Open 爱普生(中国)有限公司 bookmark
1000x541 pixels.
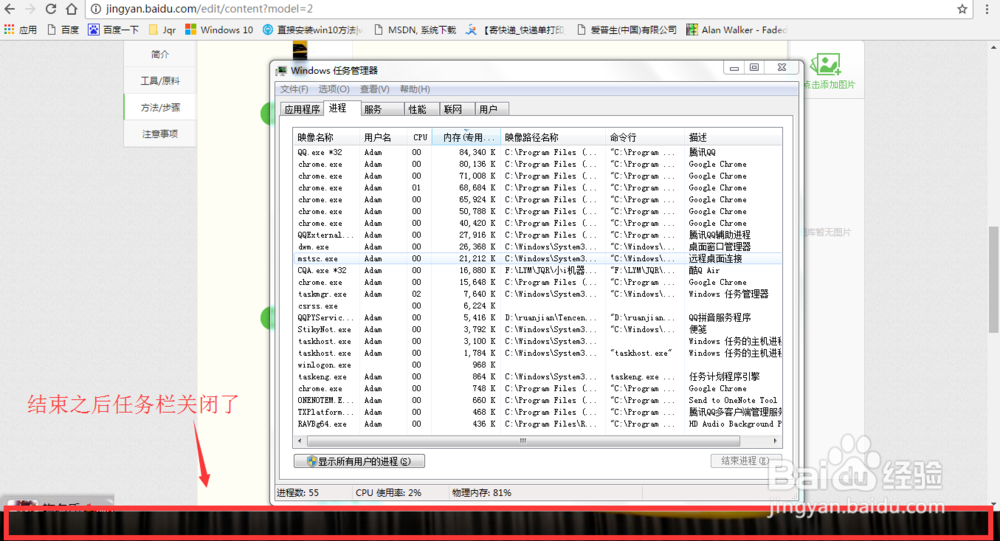[626, 29]
